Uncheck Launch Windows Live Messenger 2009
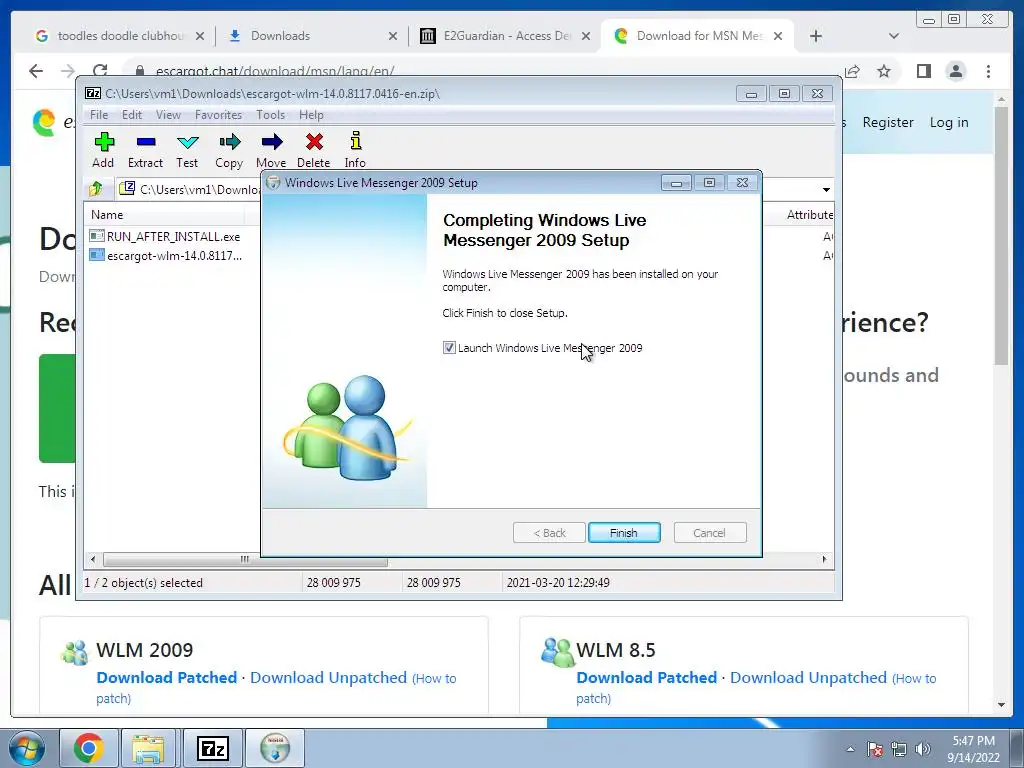Image resolution: width=1024 pixels, height=768 pixels. click(449, 348)
